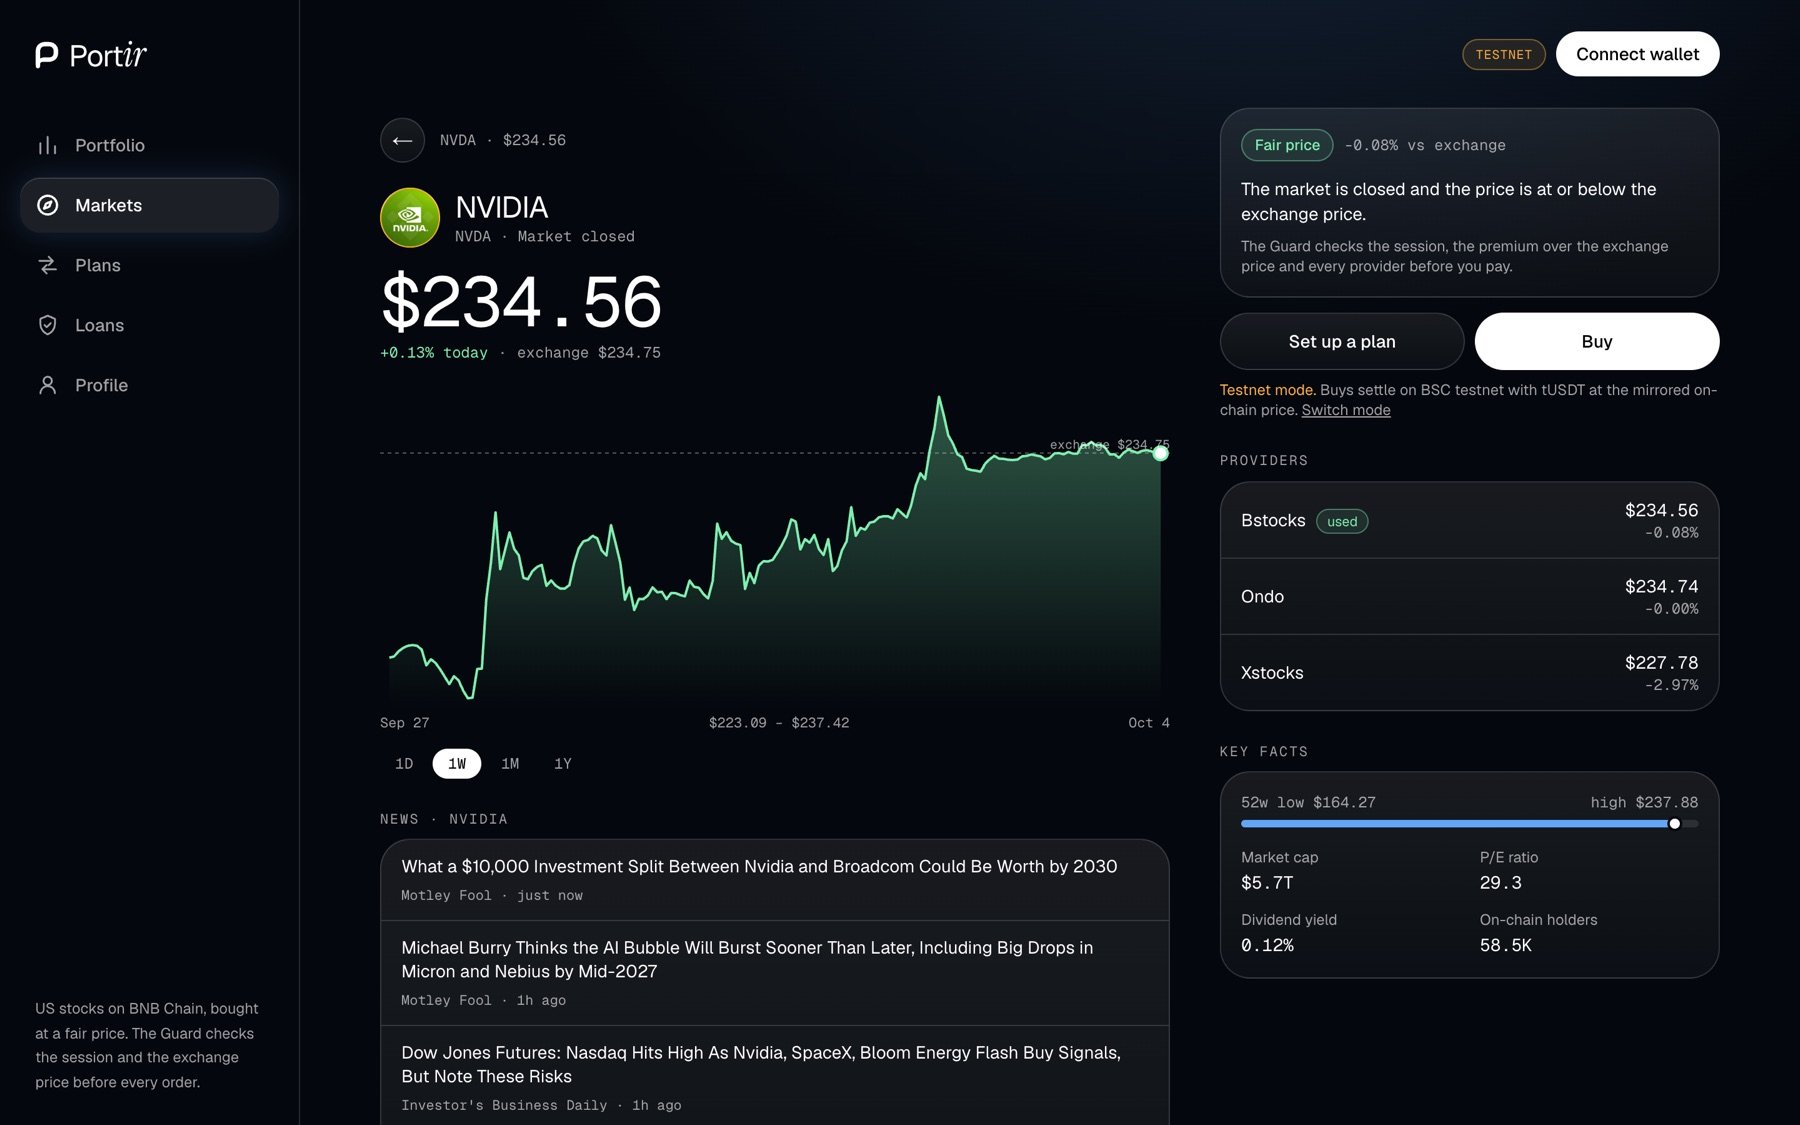The width and height of the screenshot is (1800, 1125).
Task: Open the Nvidia and Broadcom investment article
Action: tap(775, 880)
